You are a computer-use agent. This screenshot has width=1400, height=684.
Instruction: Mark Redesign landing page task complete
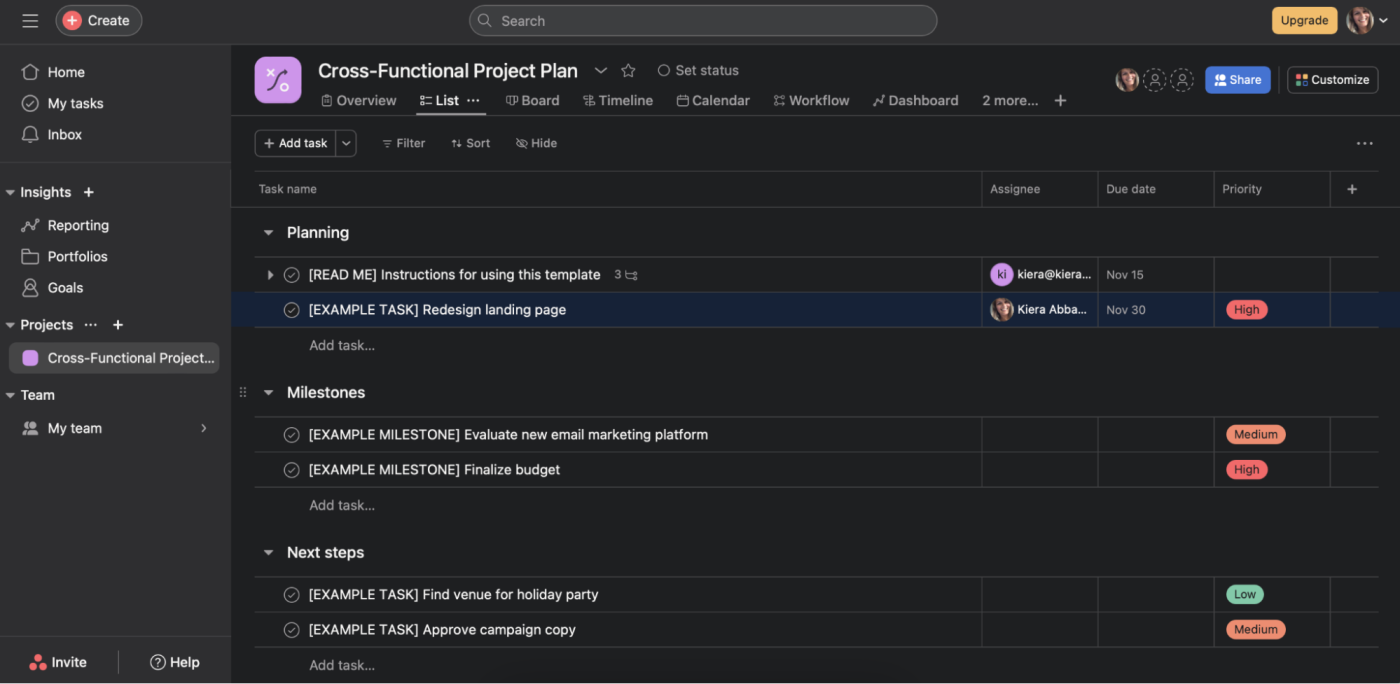[292, 310]
